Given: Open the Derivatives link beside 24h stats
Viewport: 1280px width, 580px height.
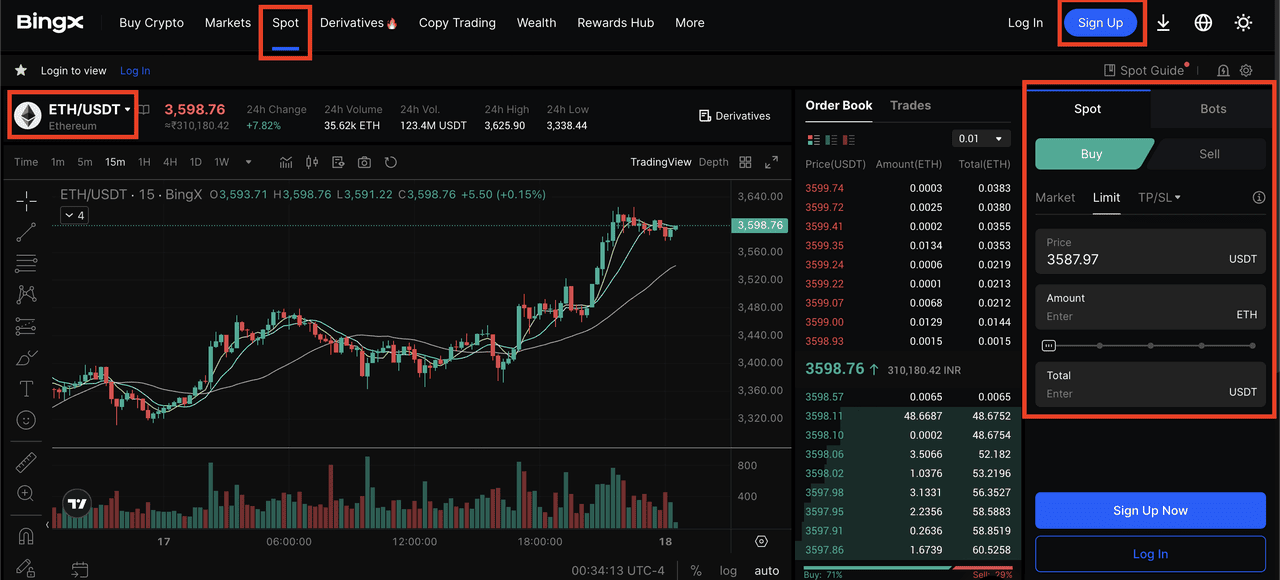Looking at the screenshot, I should point(735,116).
